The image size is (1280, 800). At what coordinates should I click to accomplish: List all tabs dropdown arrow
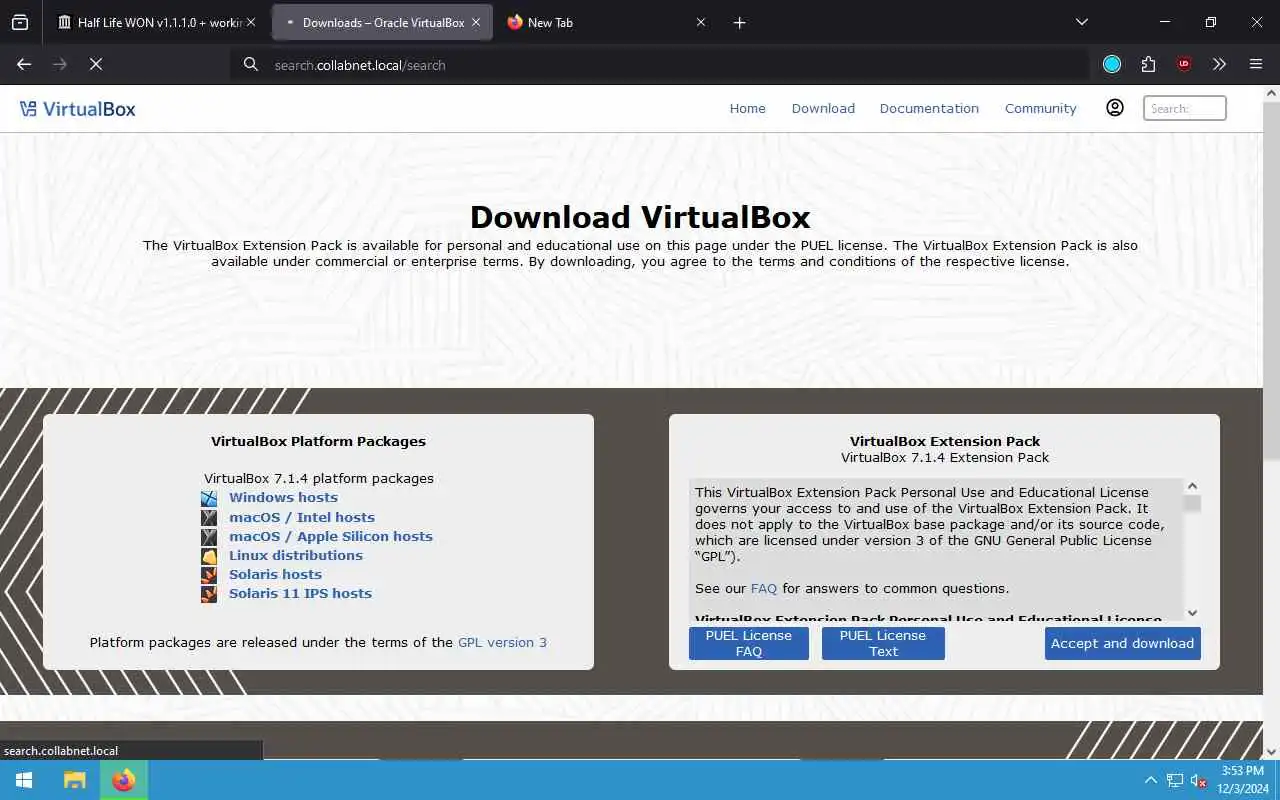point(1081,22)
